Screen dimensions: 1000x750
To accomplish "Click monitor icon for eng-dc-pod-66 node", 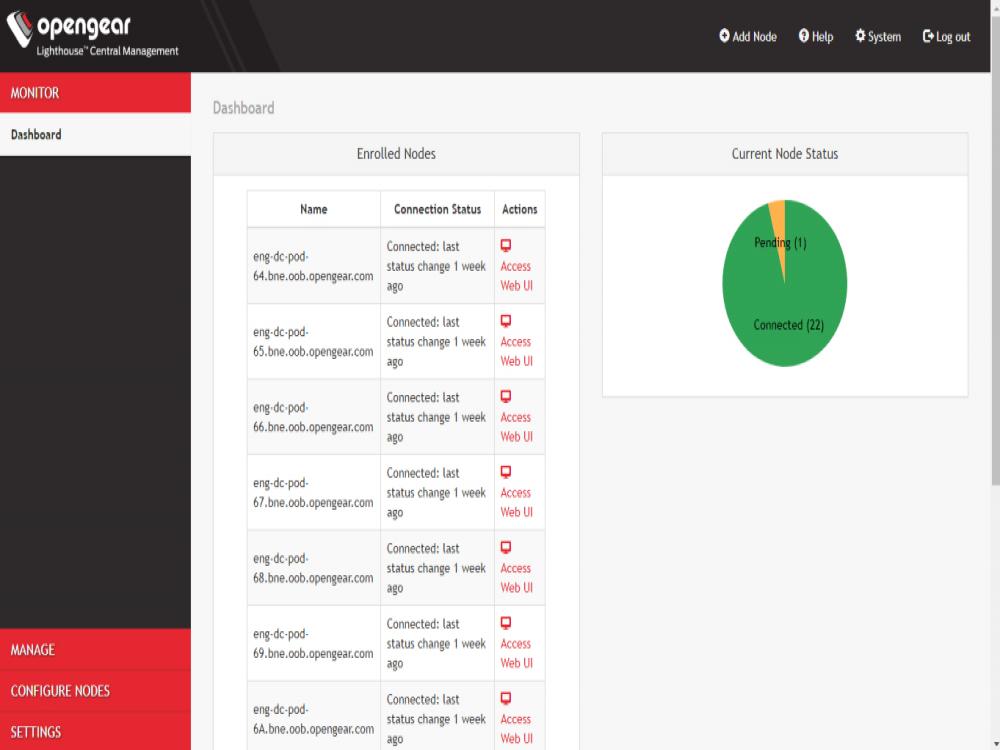I will [506, 396].
